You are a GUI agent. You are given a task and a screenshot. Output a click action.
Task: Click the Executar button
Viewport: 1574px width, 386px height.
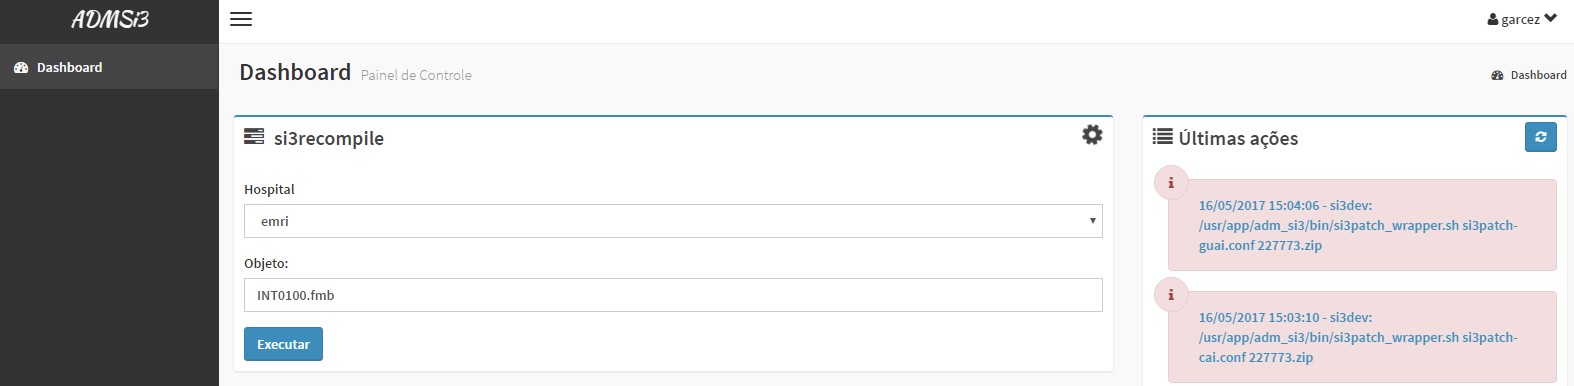click(283, 344)
